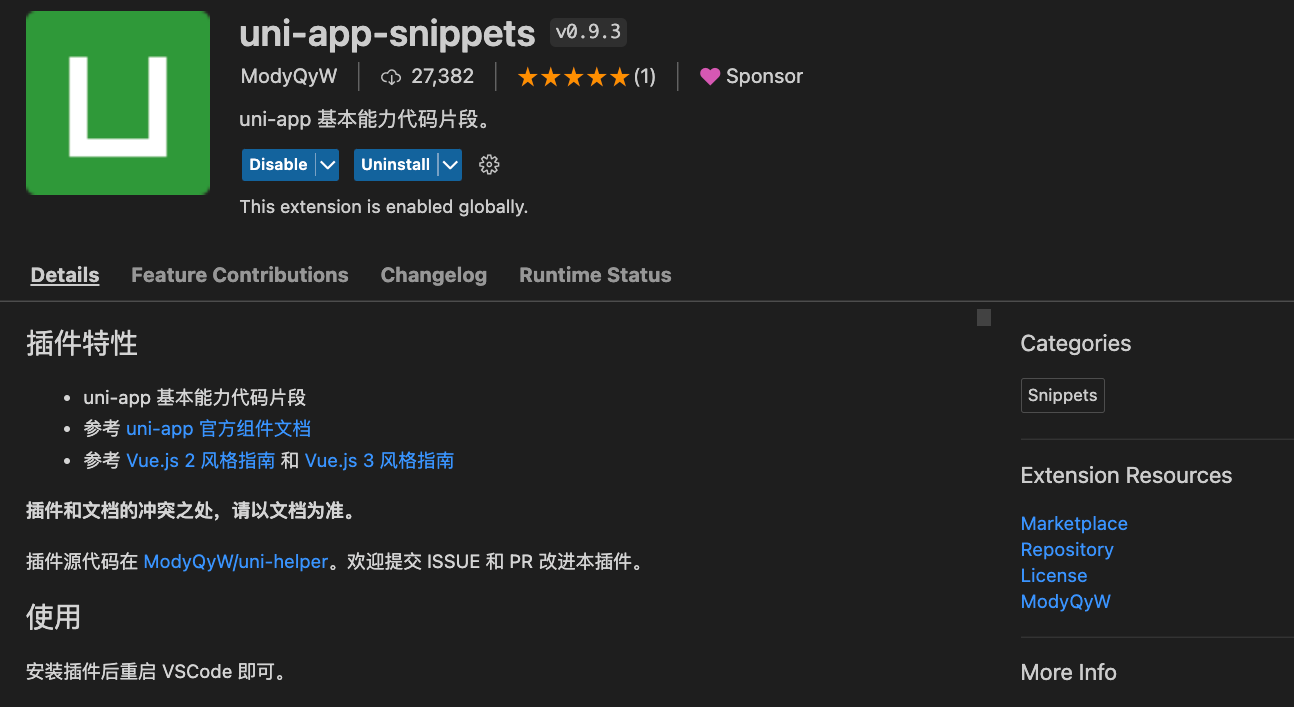Open the Marketplace resource link

[x=1074, y=524]
